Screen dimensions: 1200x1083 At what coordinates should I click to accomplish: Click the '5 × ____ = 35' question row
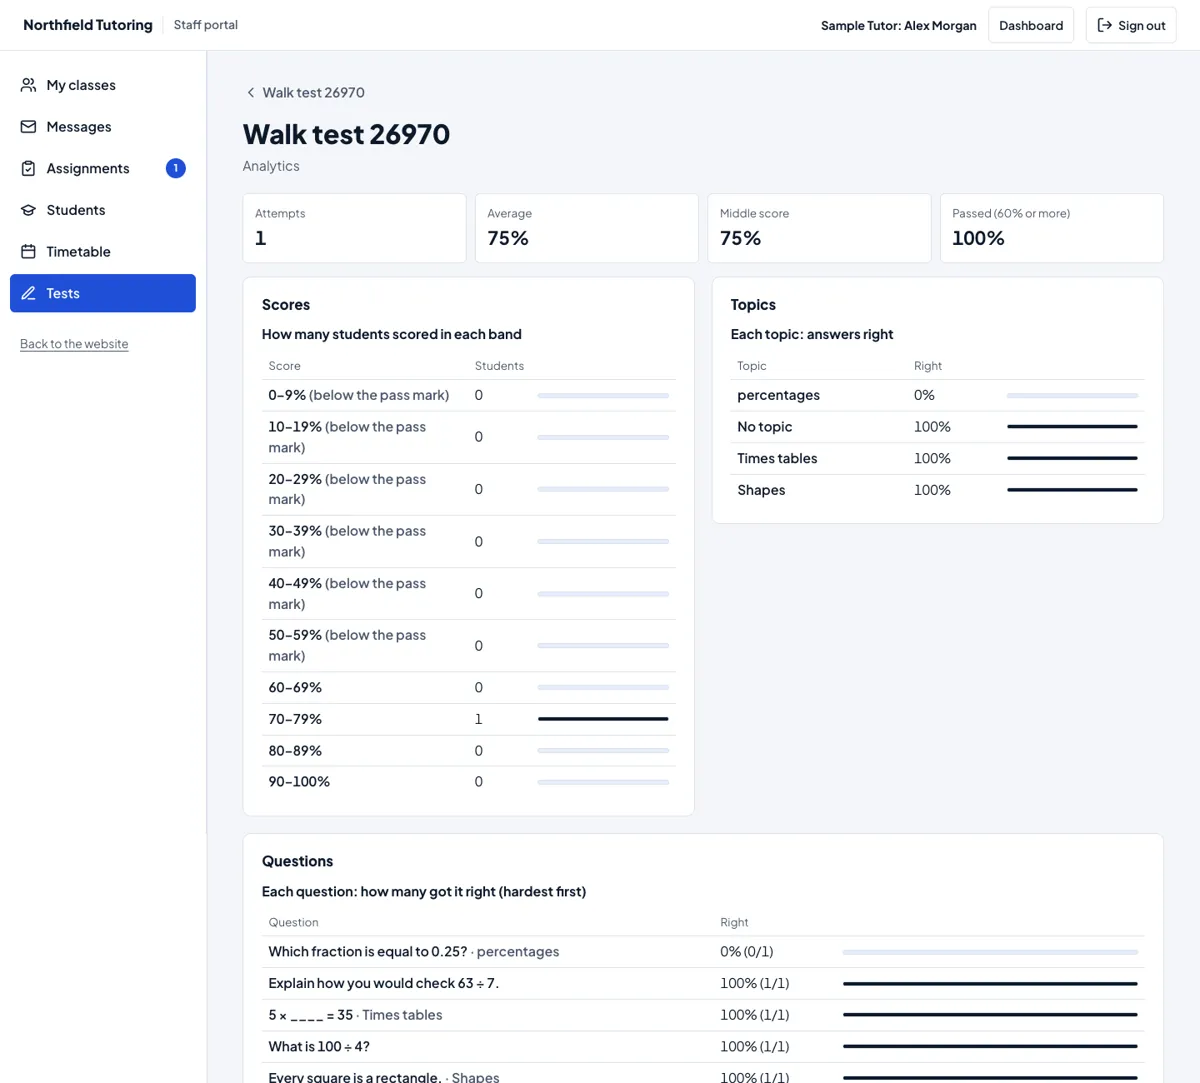(703, 1015)
